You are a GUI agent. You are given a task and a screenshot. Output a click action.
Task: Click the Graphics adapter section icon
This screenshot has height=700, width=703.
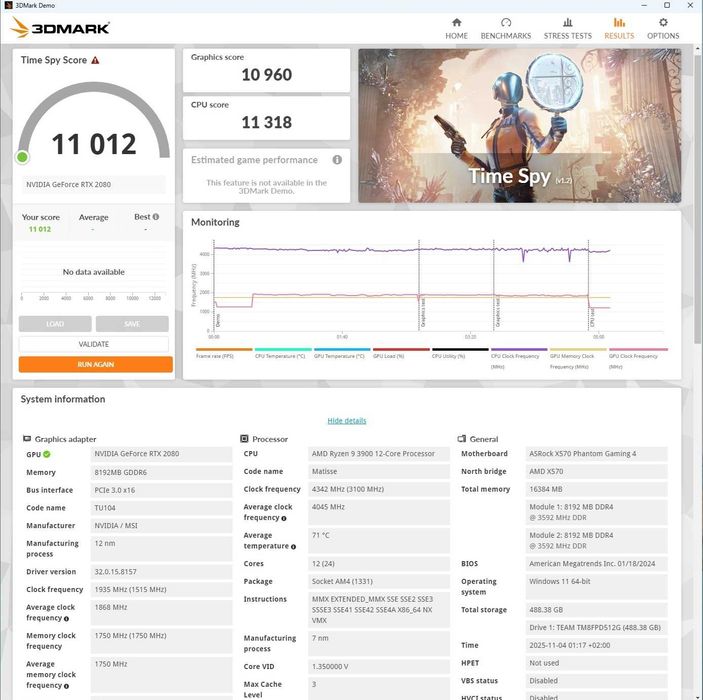point(27,439)
